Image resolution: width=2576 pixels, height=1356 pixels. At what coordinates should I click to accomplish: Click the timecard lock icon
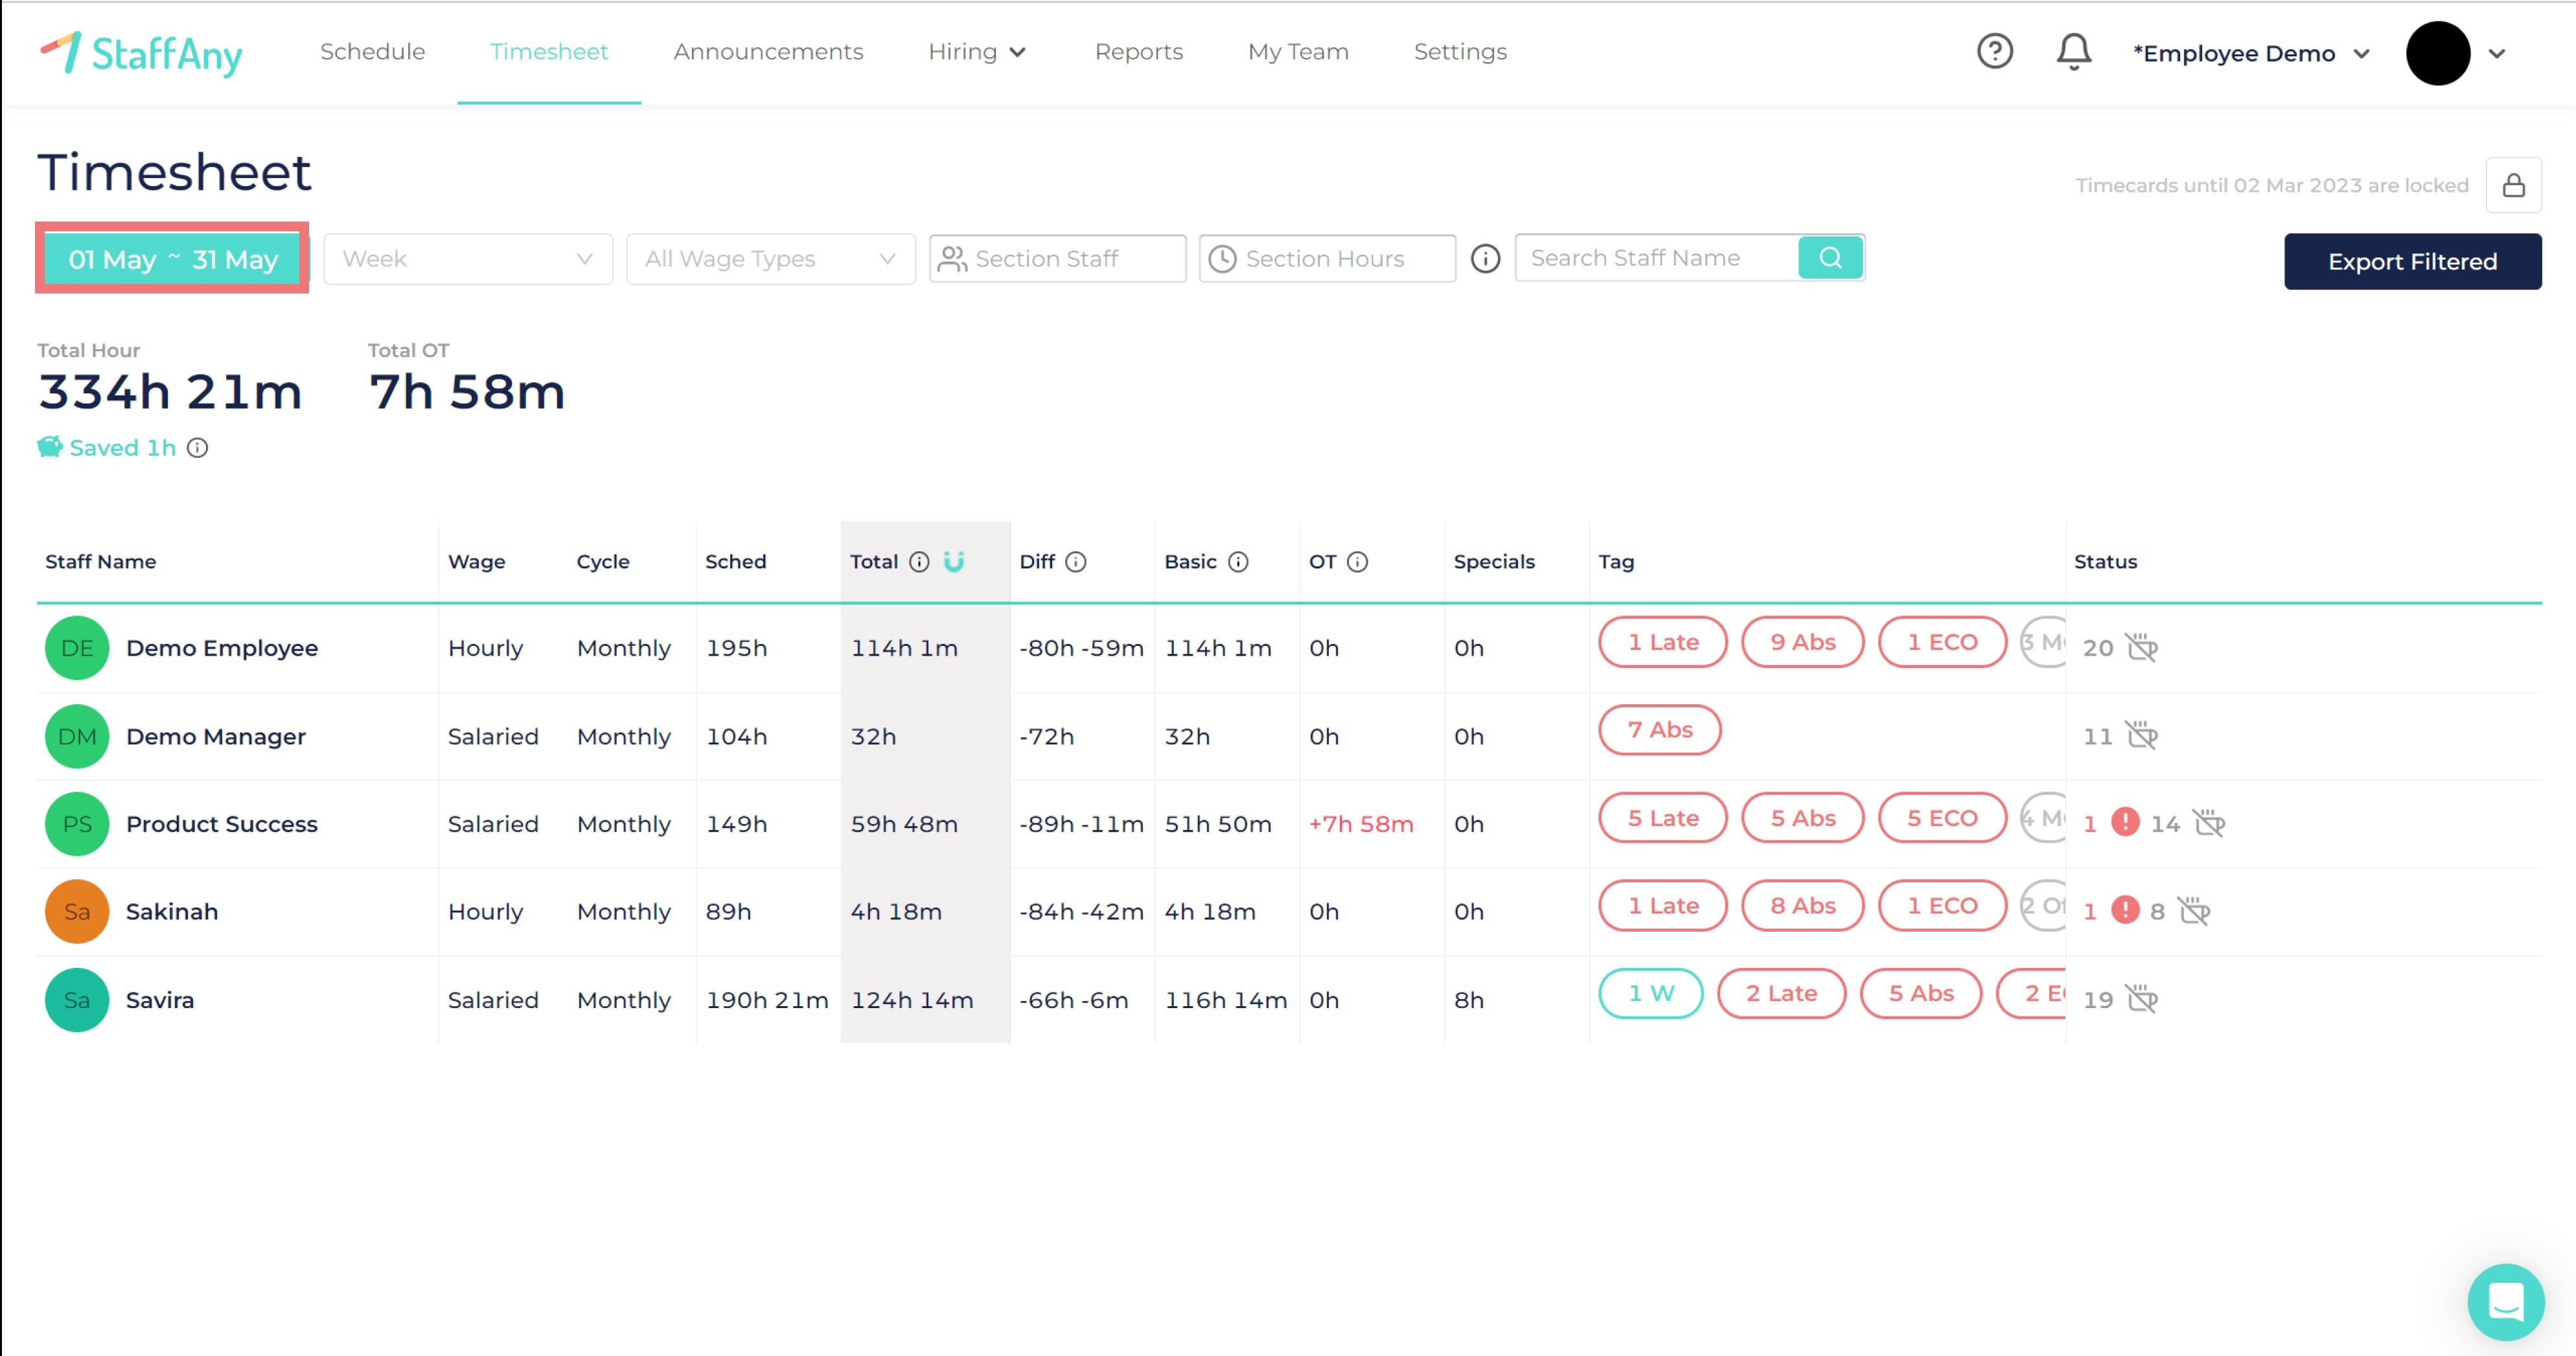click(2513, 185)
